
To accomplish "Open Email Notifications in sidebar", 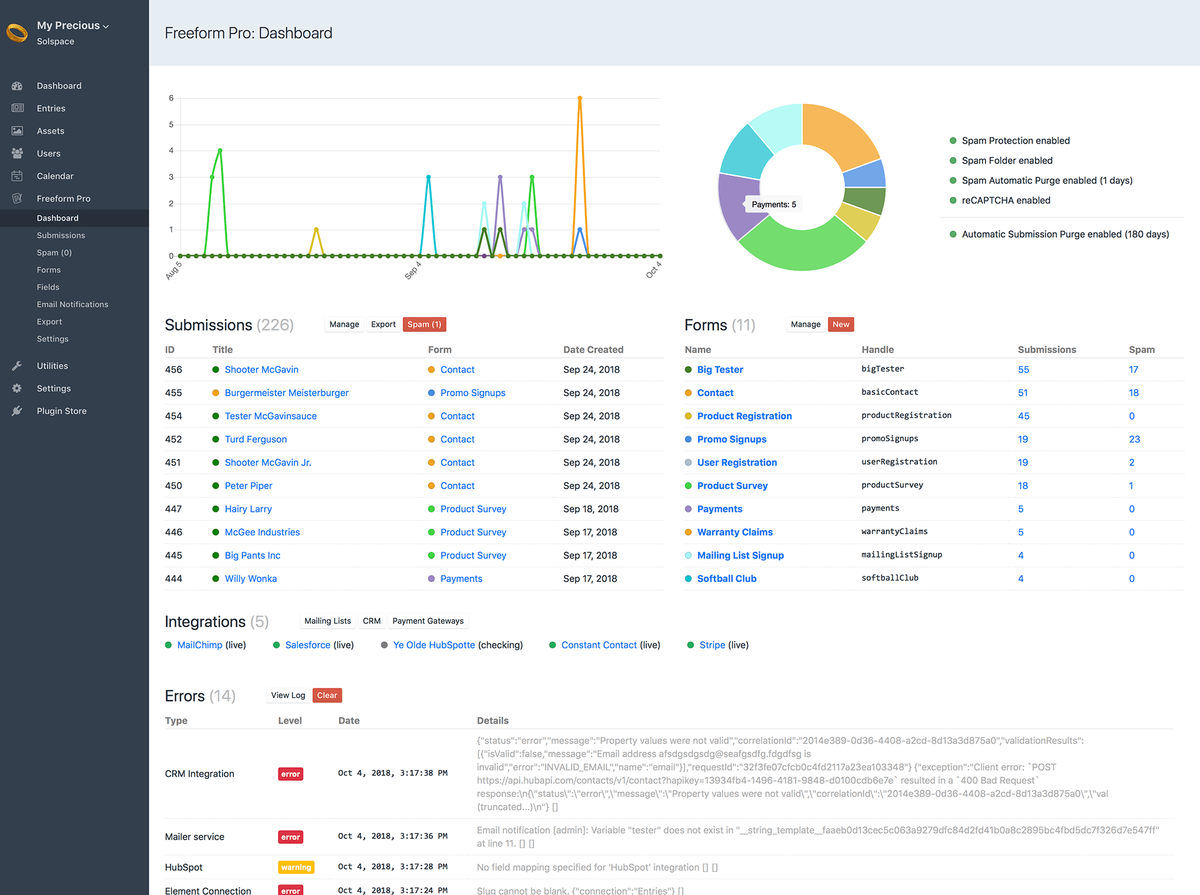I will [72, 304].
